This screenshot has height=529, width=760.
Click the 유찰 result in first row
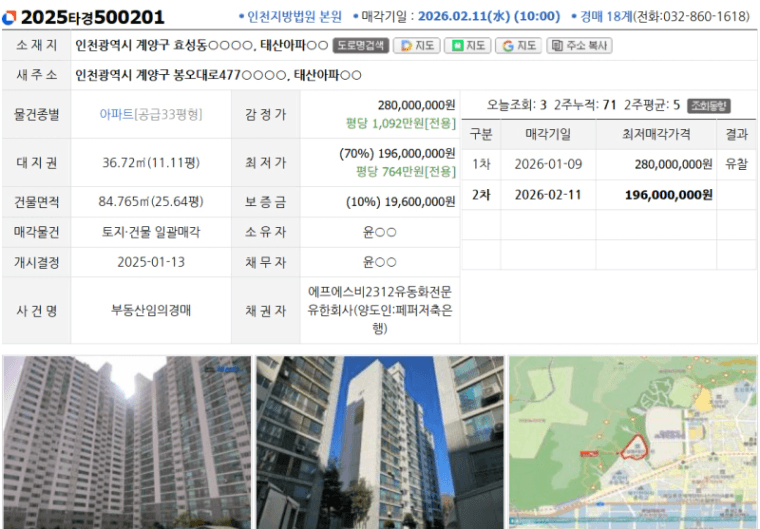tap(736, 164)
